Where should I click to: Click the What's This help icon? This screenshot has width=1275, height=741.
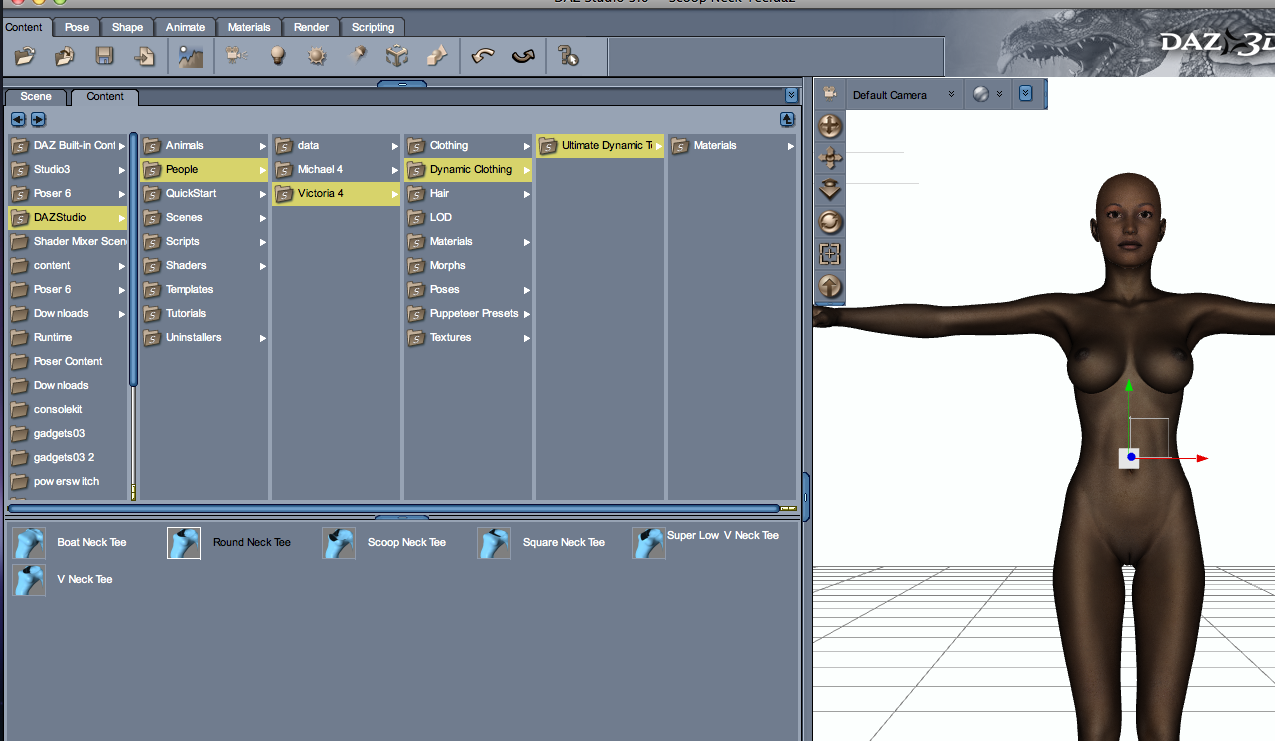click(x=569, y=57)
